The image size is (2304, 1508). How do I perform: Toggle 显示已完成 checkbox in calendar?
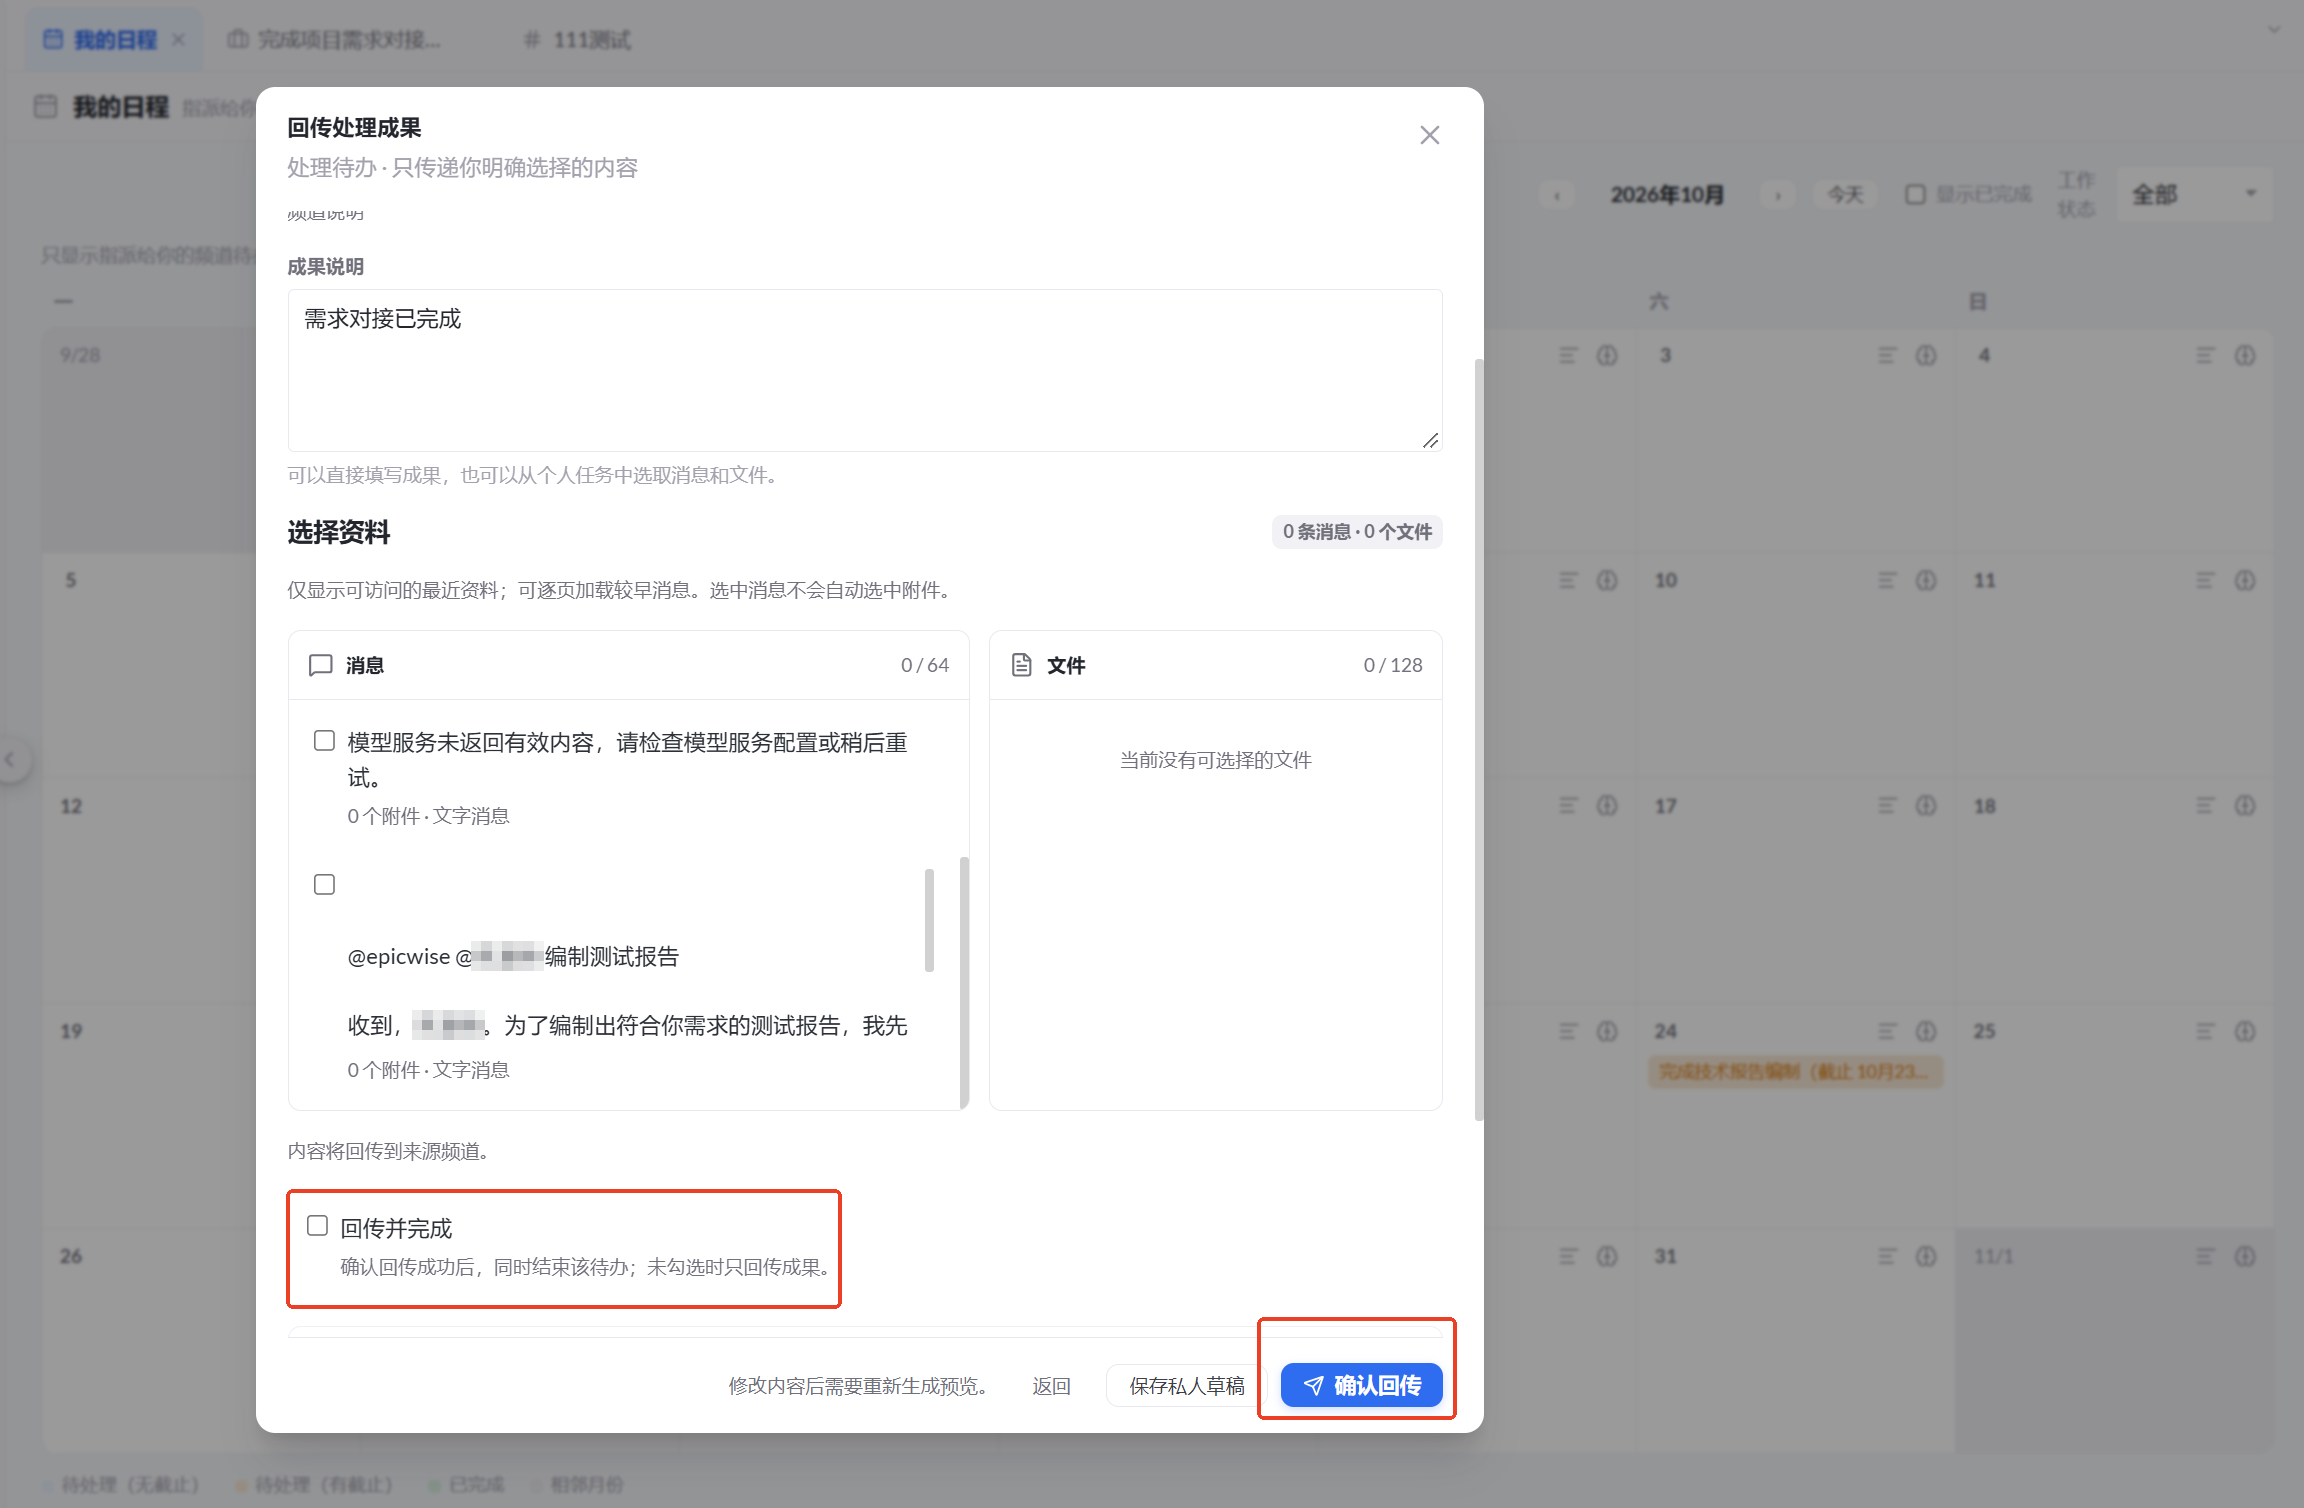(x=1914, y=194)
